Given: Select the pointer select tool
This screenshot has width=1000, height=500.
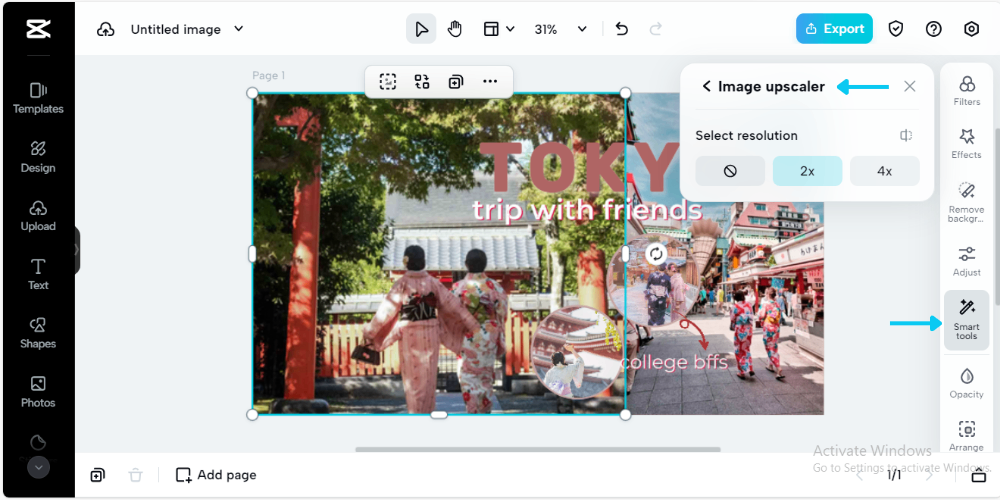Looking at the screenshot, I should tap(421, 29).
